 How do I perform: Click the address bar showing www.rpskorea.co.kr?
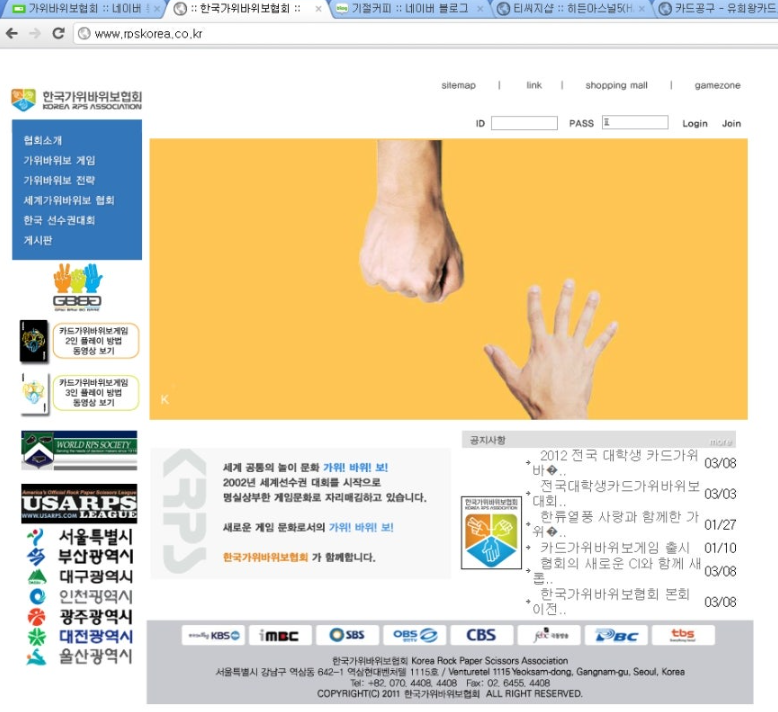pyautogui.click(x=427, y=33)
